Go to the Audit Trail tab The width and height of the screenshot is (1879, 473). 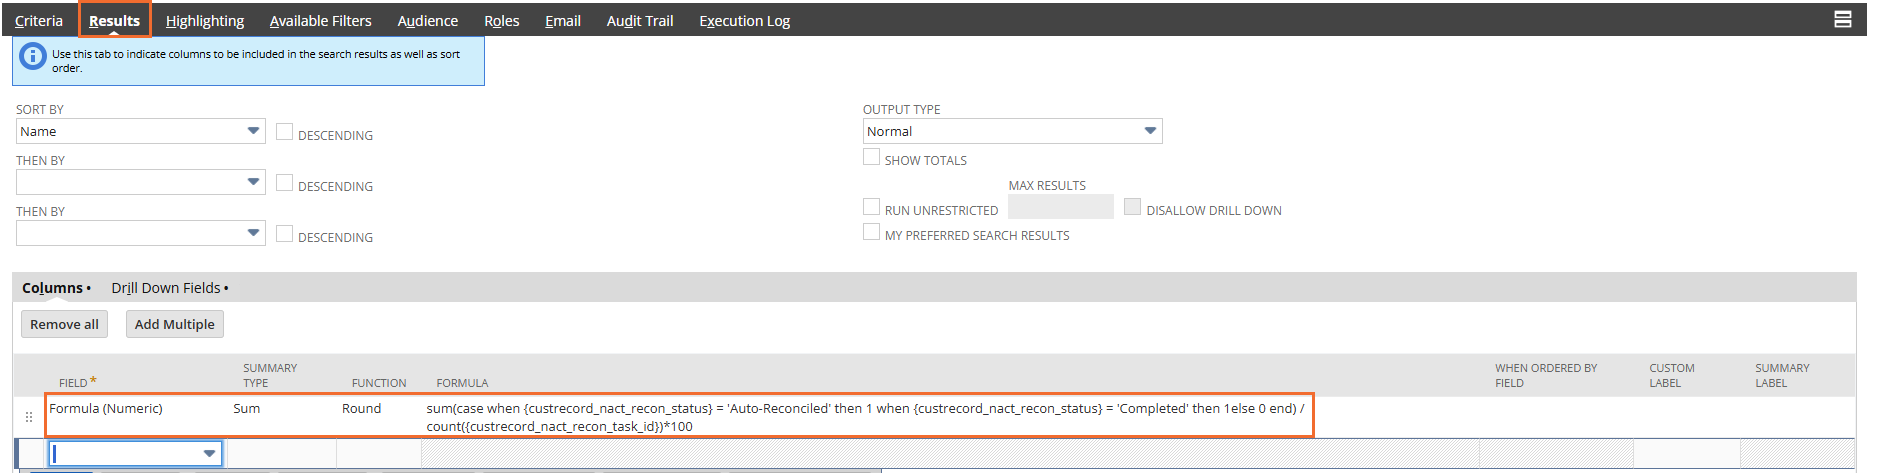click(x=640, y=20)
